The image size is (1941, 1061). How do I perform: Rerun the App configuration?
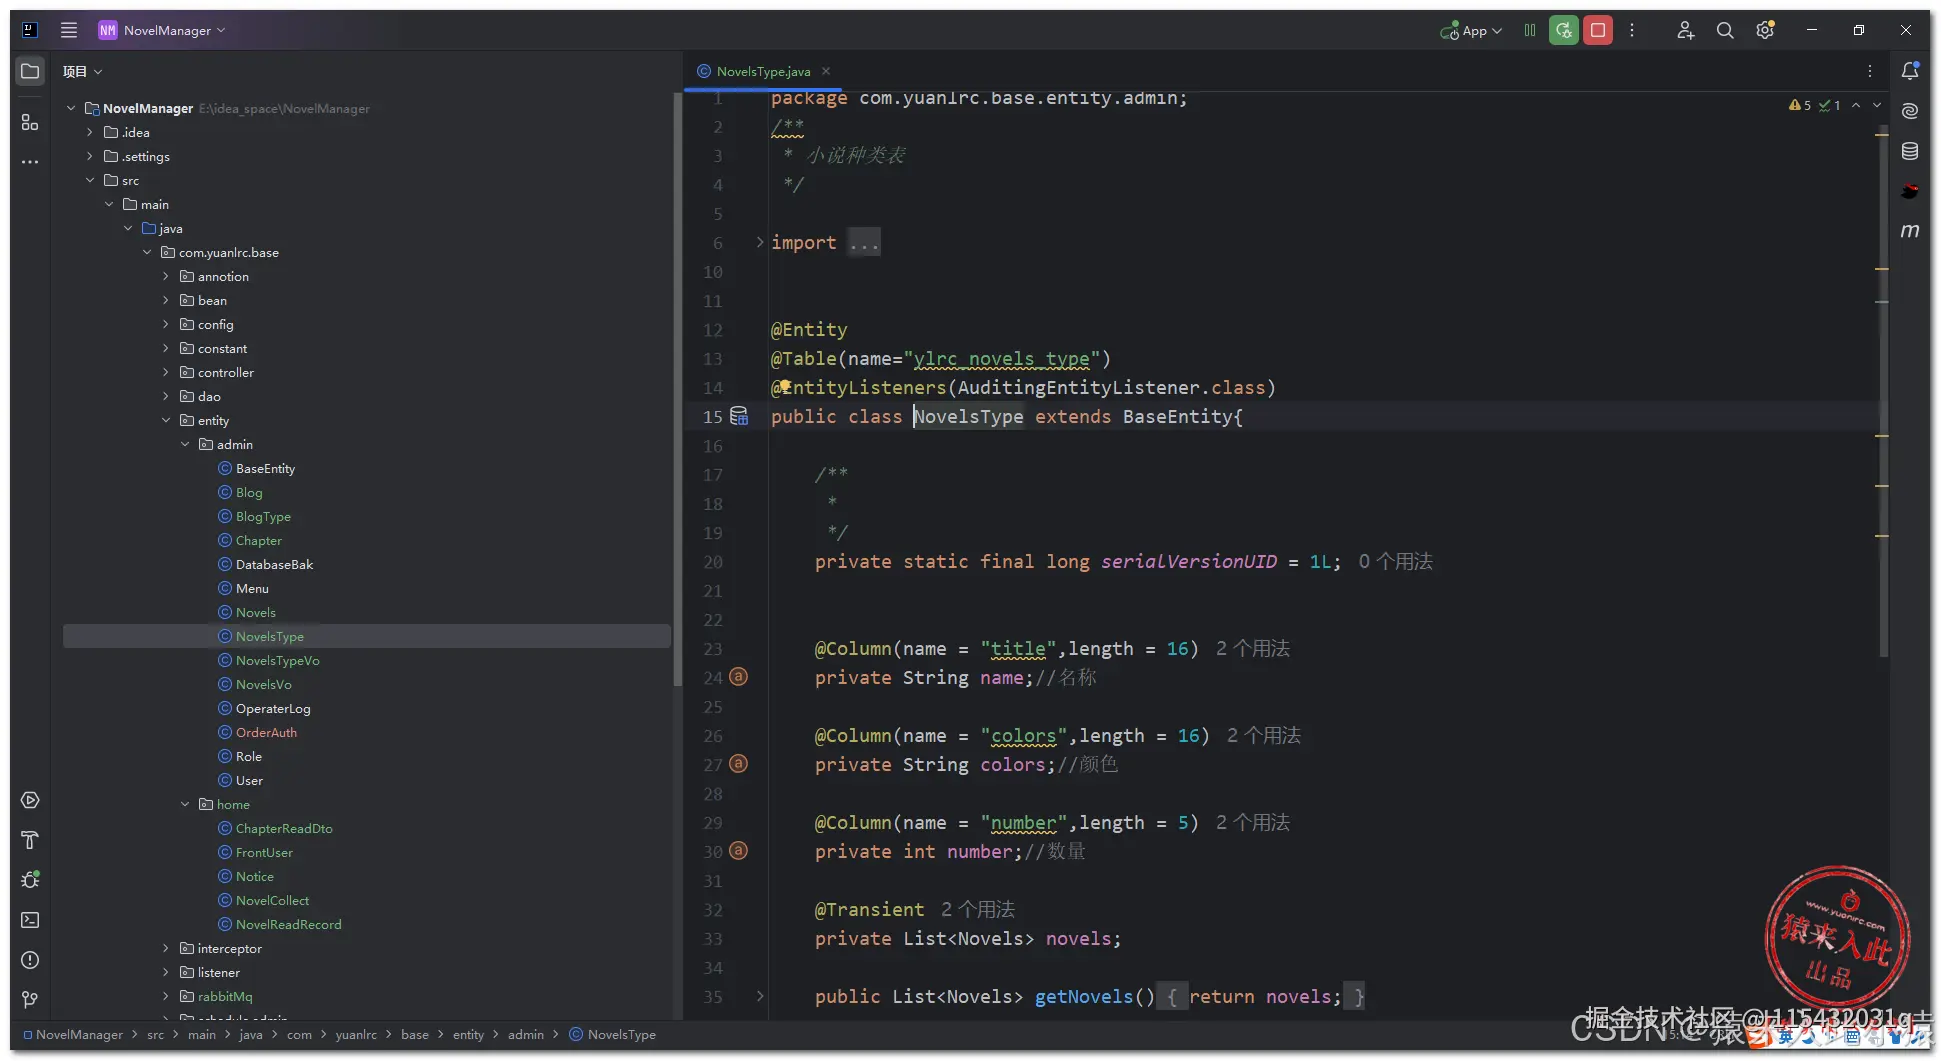coord(1564,30)
